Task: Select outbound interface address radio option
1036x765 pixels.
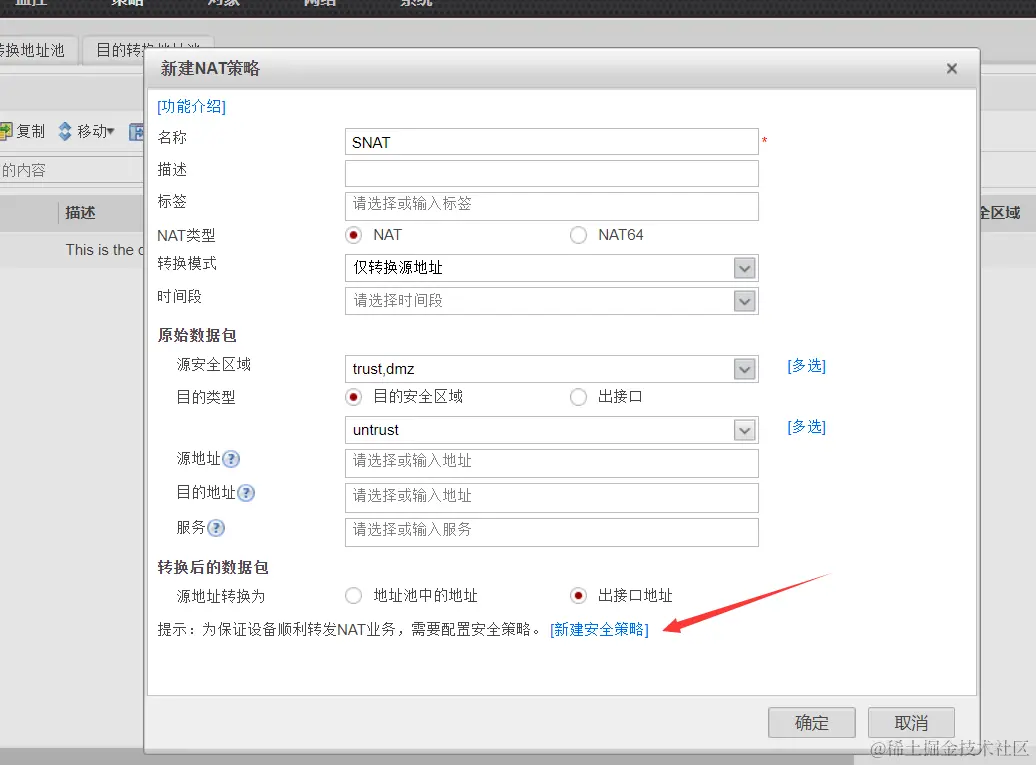Action: pyautogui.click(x=578, y=596)
